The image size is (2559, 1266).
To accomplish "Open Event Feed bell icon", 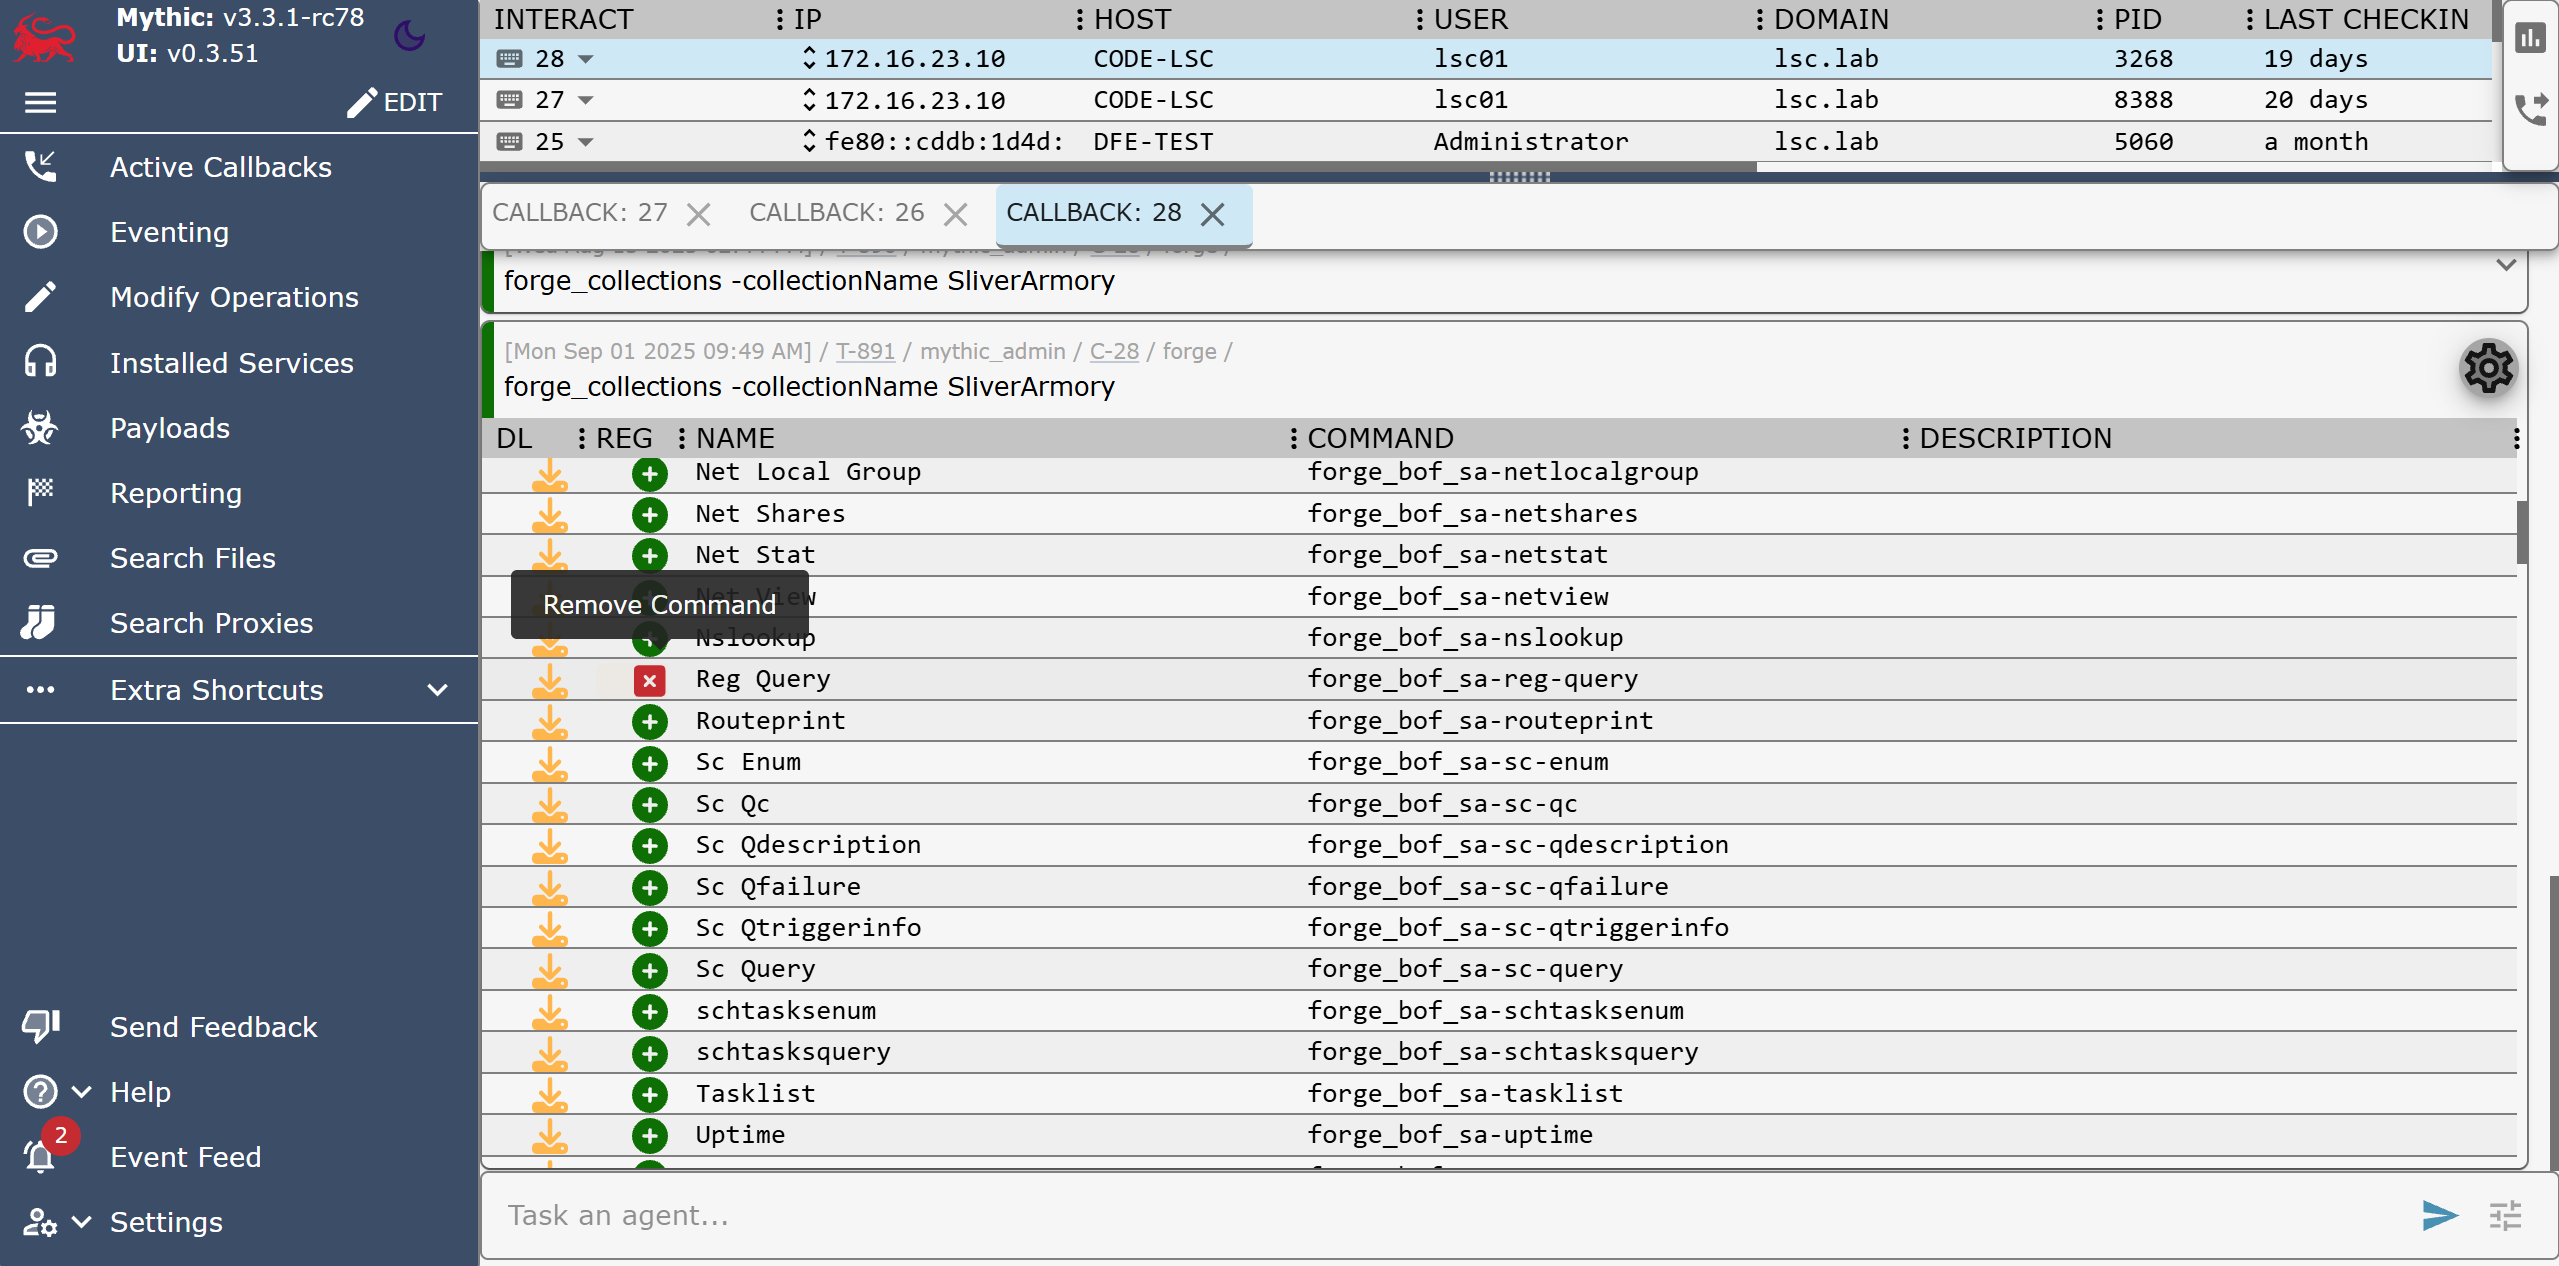I will 40,1157.
